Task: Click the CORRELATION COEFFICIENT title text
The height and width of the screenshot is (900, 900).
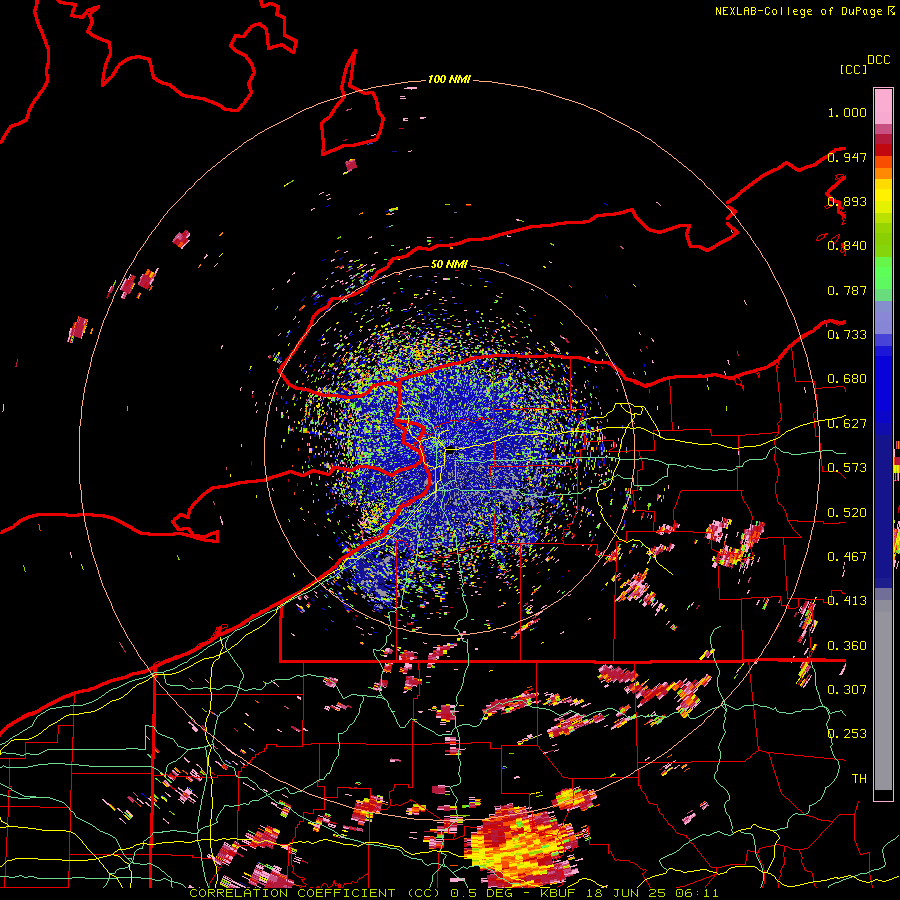Action: point(292,893)
